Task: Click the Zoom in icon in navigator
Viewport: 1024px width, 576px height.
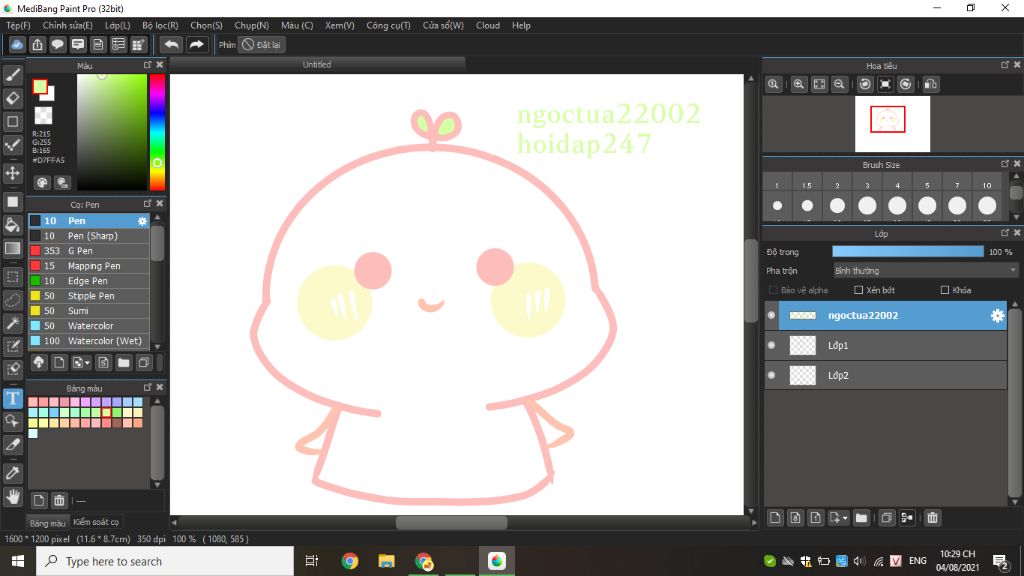Action: tap(799, 84)
